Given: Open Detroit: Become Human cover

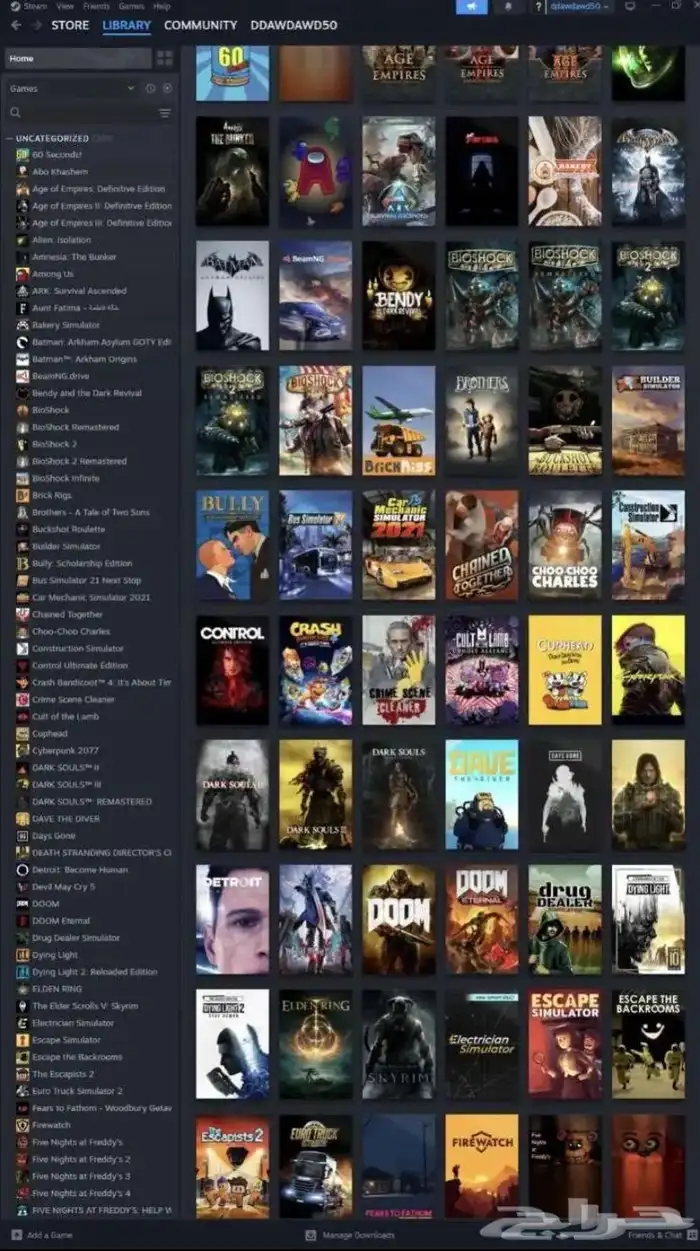Looking at the screenshot, I should 232,920.
